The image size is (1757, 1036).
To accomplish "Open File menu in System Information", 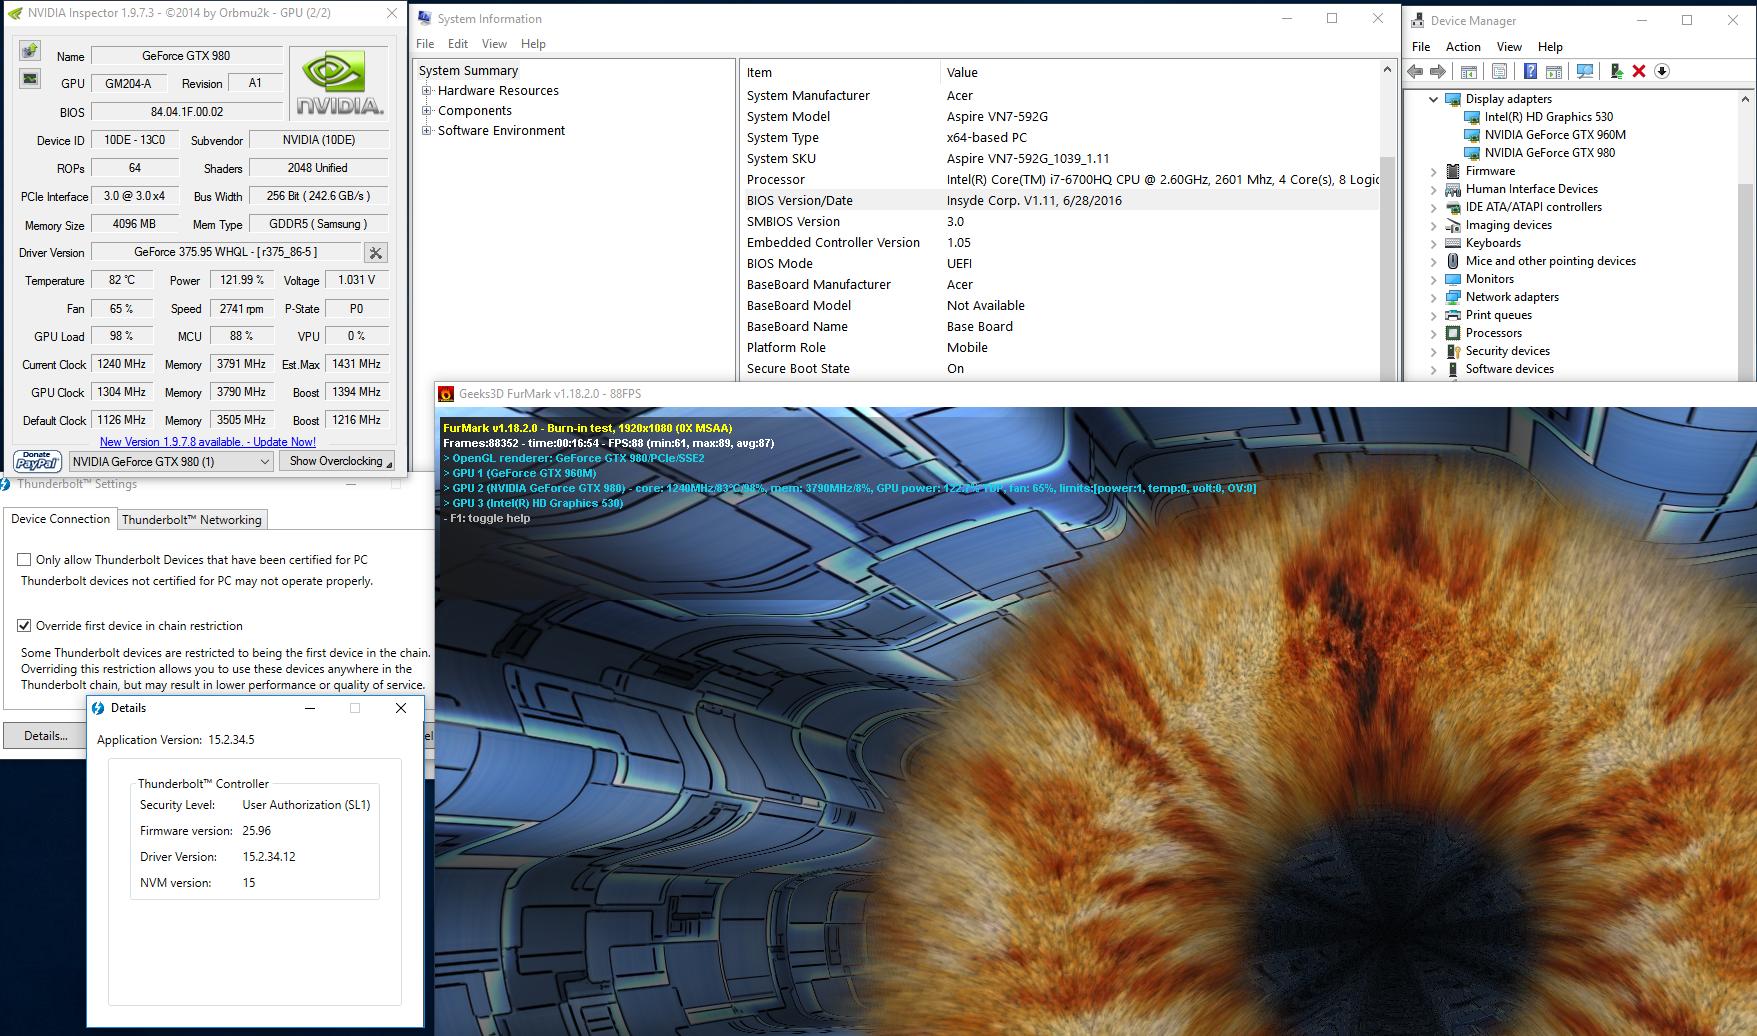I will [425, 44].
